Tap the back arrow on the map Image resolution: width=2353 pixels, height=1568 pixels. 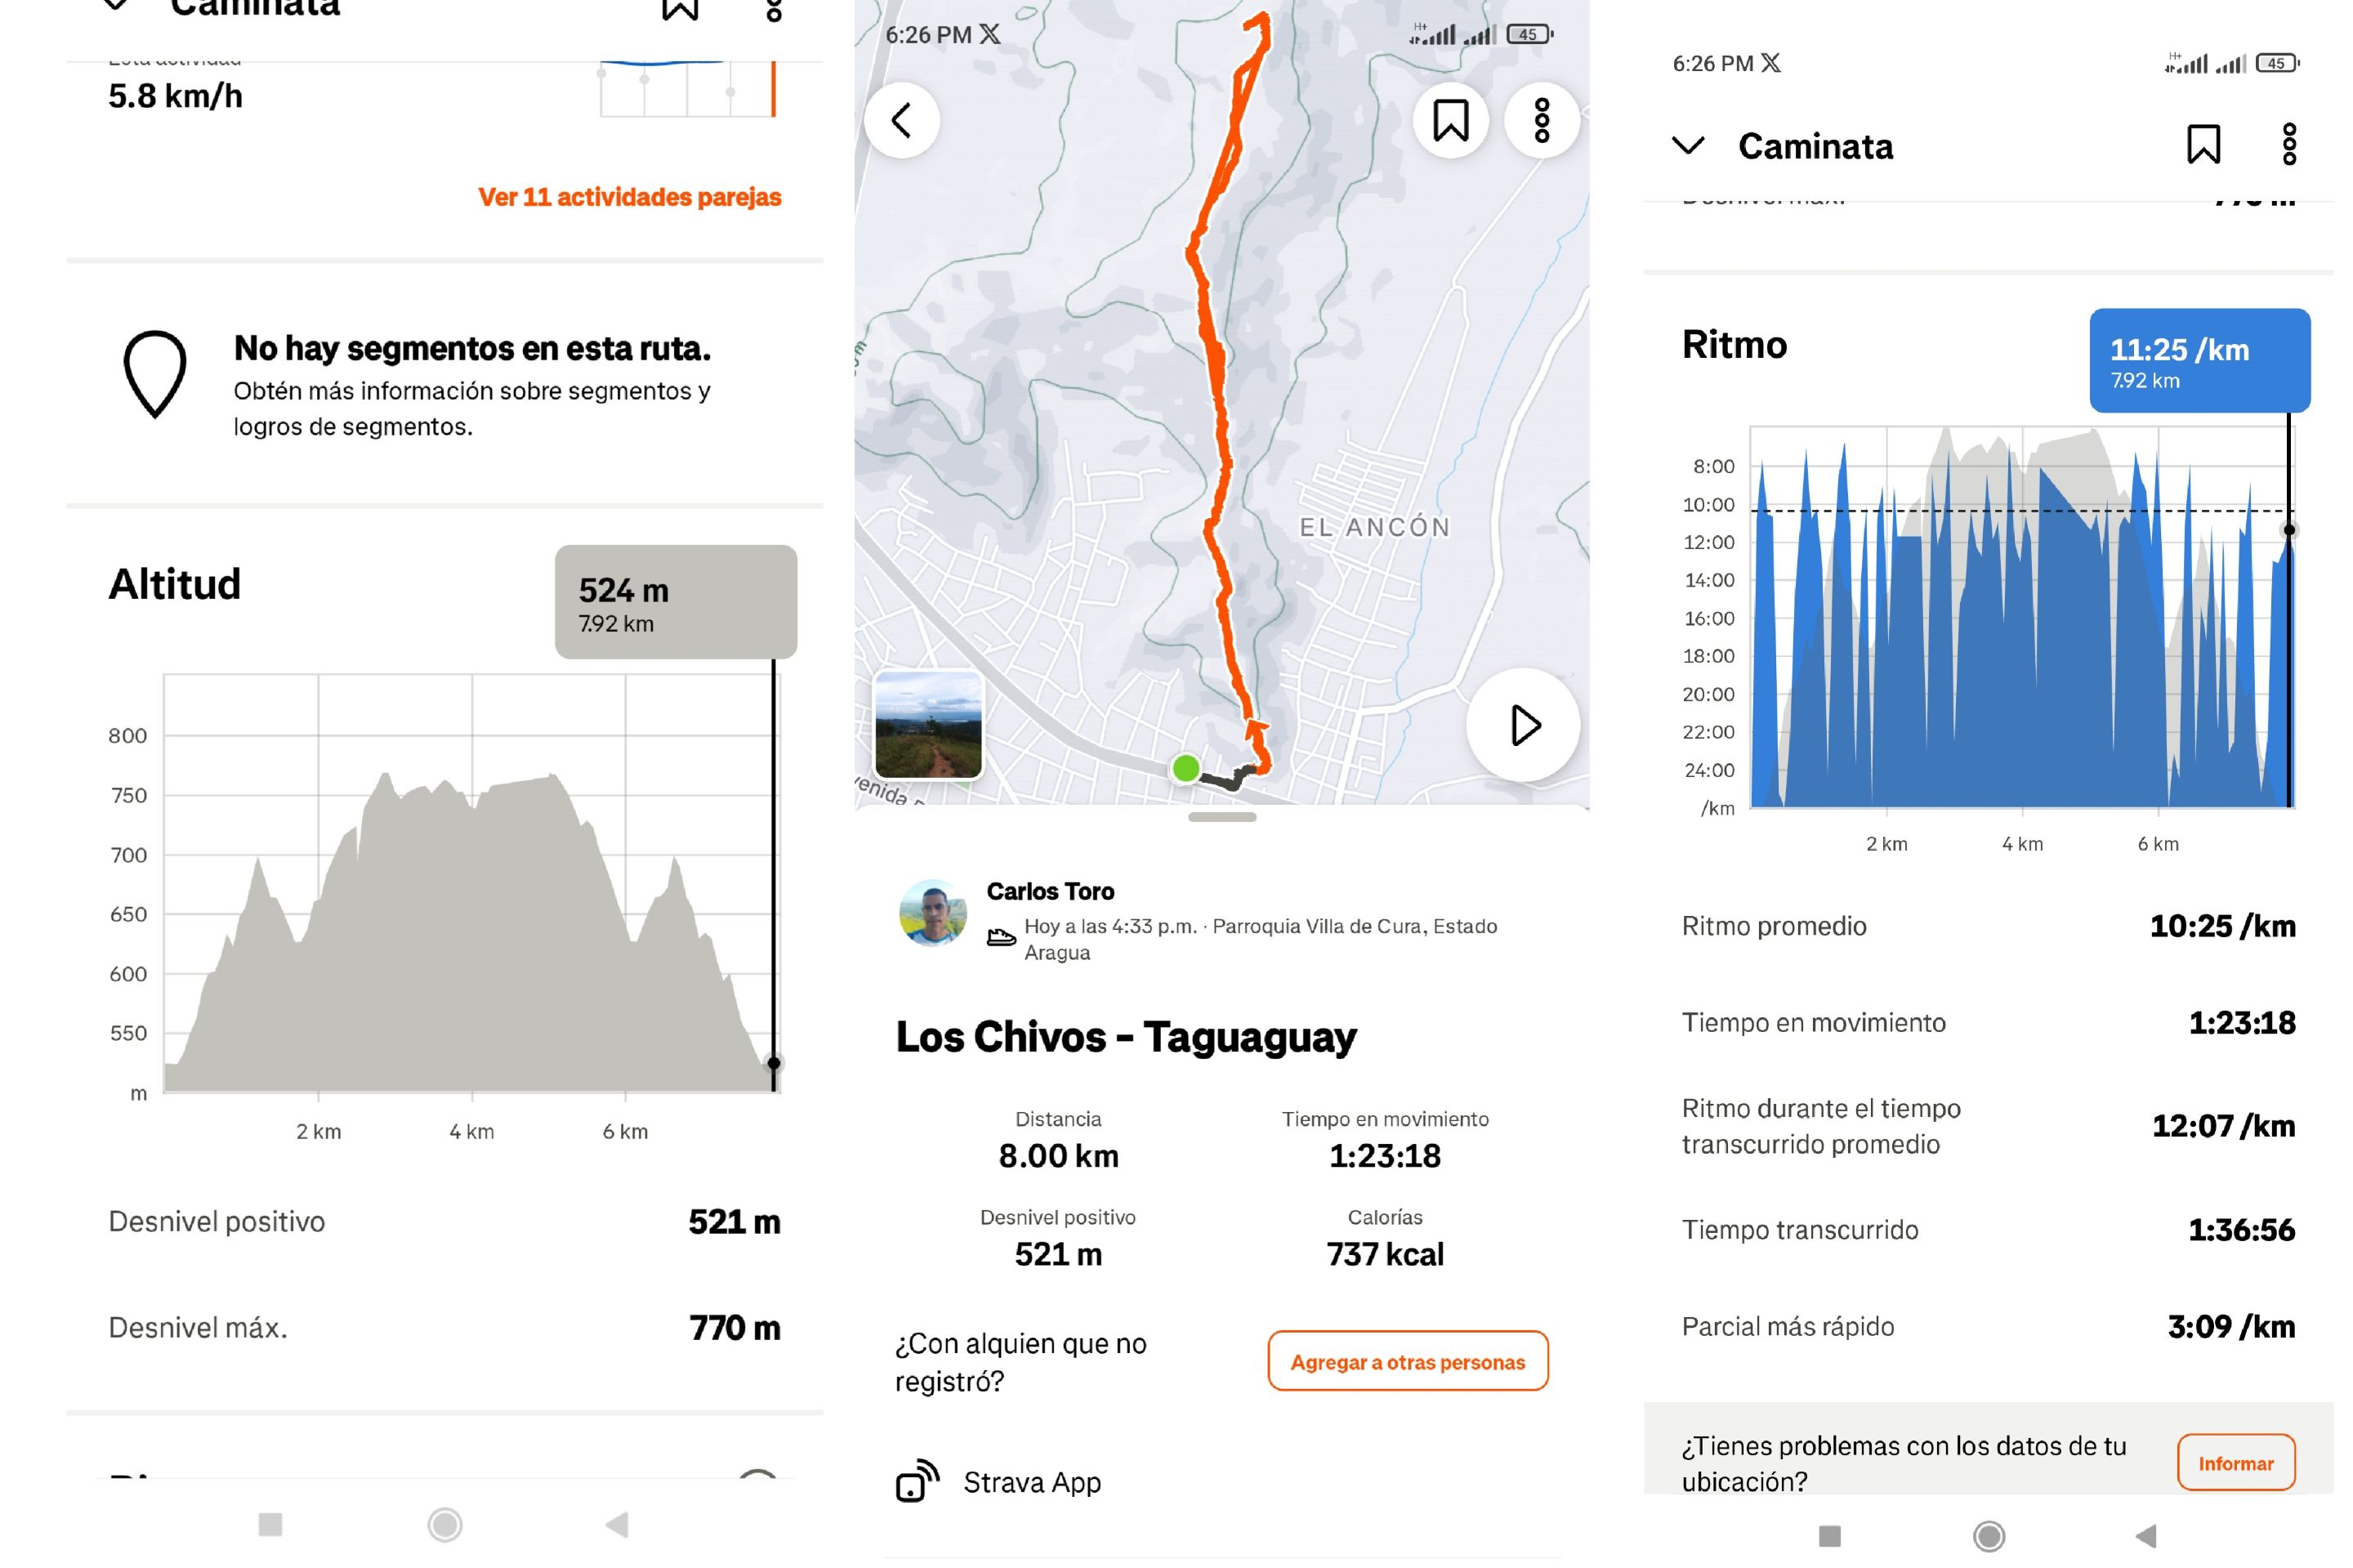pyautogui.click(x=901, y=121)
